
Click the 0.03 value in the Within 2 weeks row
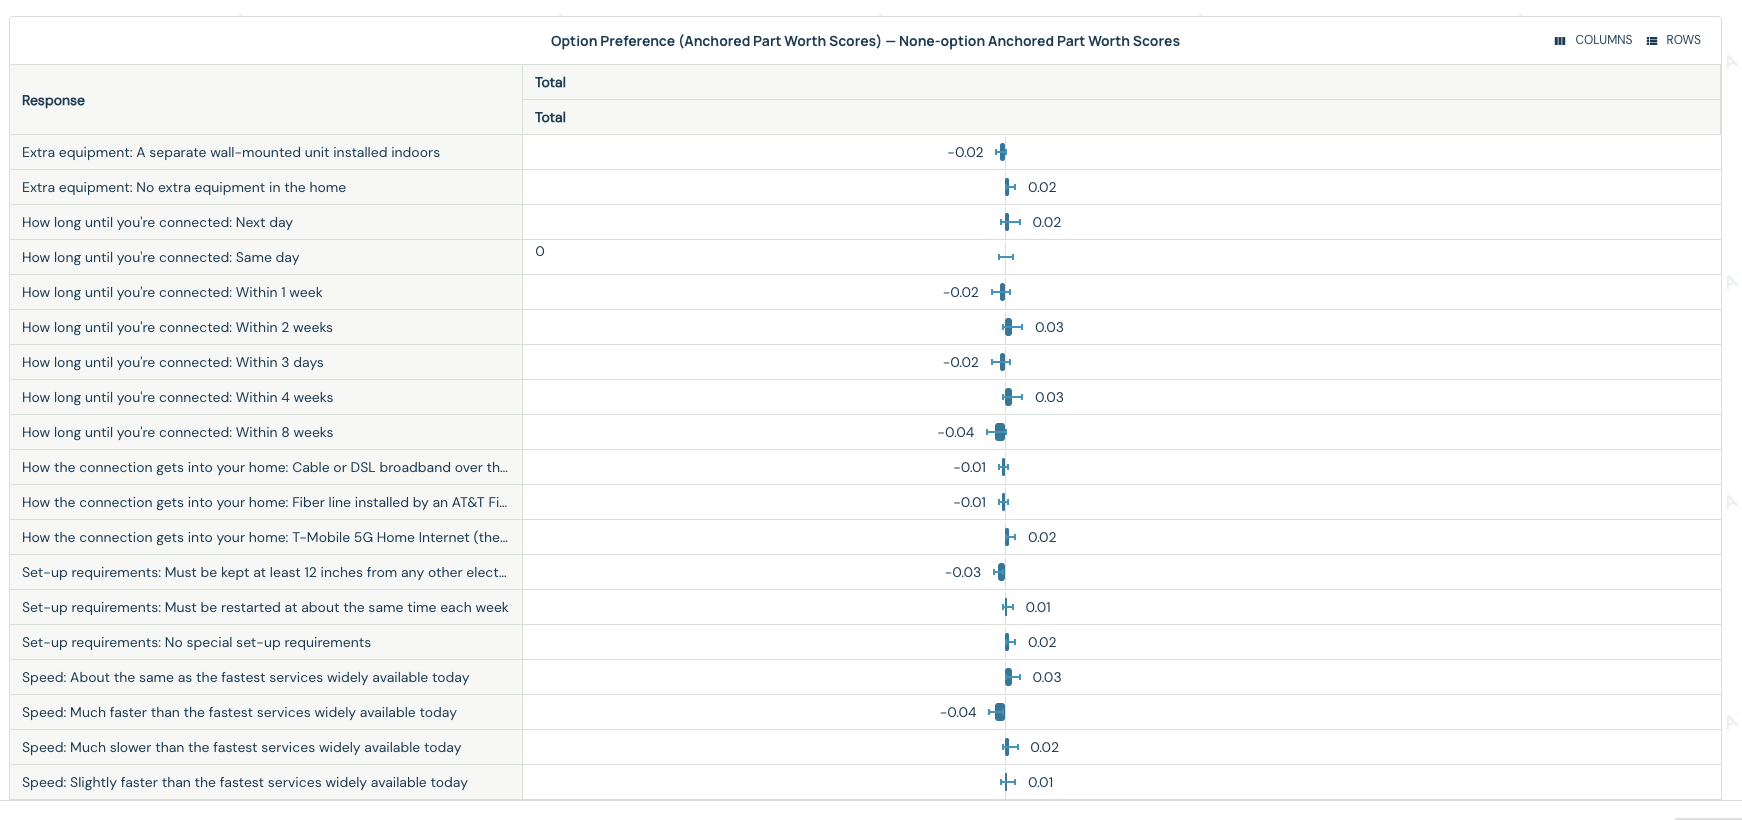[1049, 327]
